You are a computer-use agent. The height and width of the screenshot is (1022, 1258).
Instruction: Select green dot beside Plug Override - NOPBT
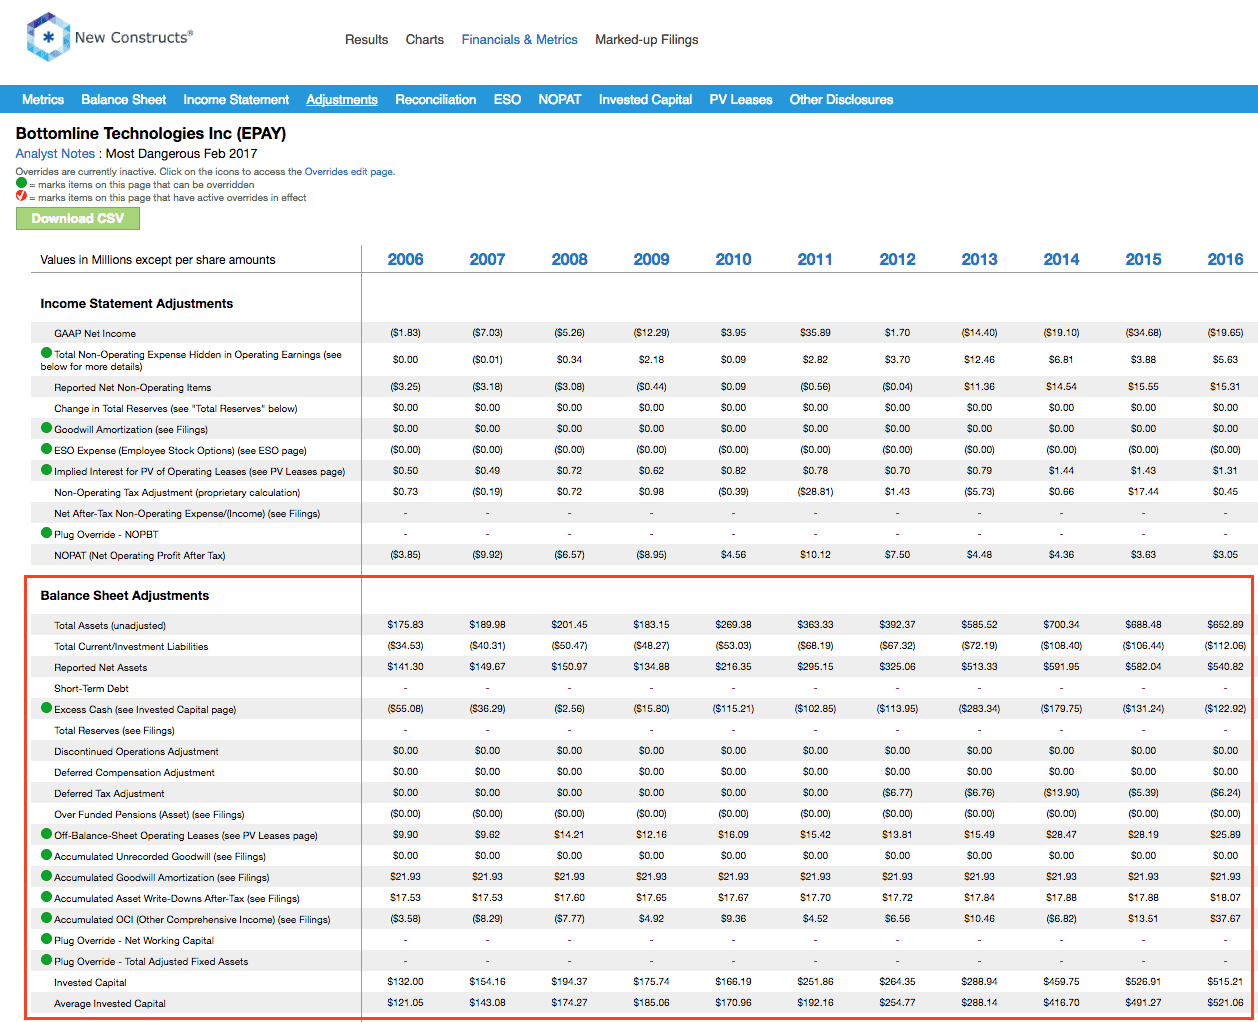tap(47, 533)
